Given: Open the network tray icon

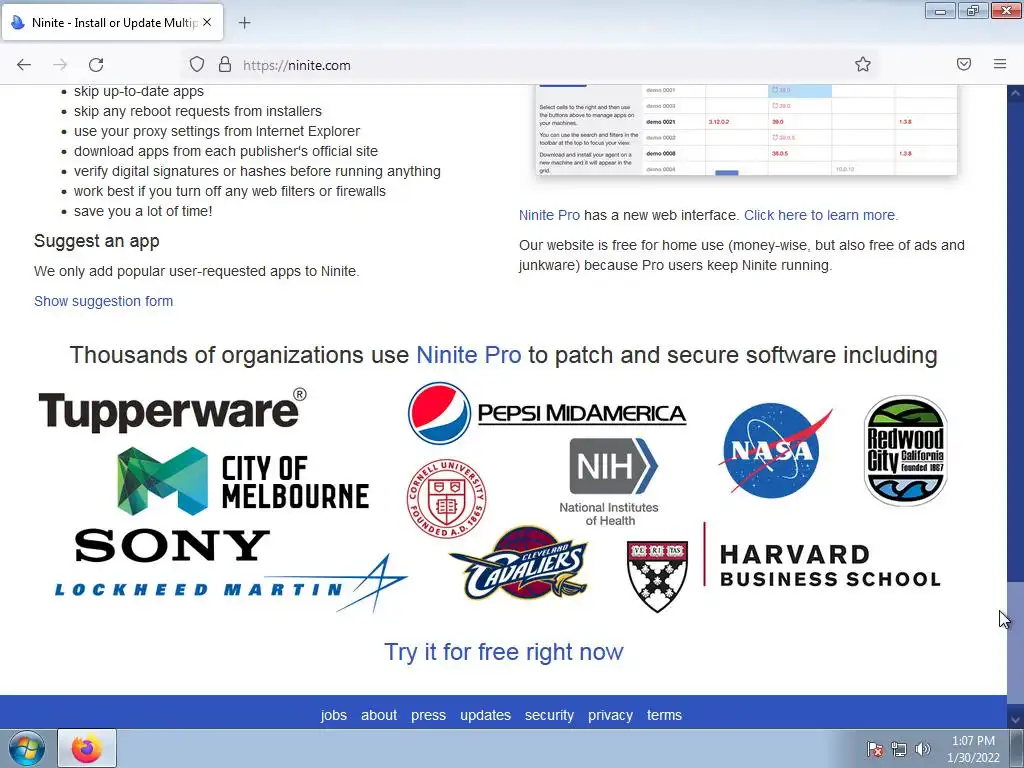Looking at the screenshot, I should pyautogui.click(x=899, y=749).
